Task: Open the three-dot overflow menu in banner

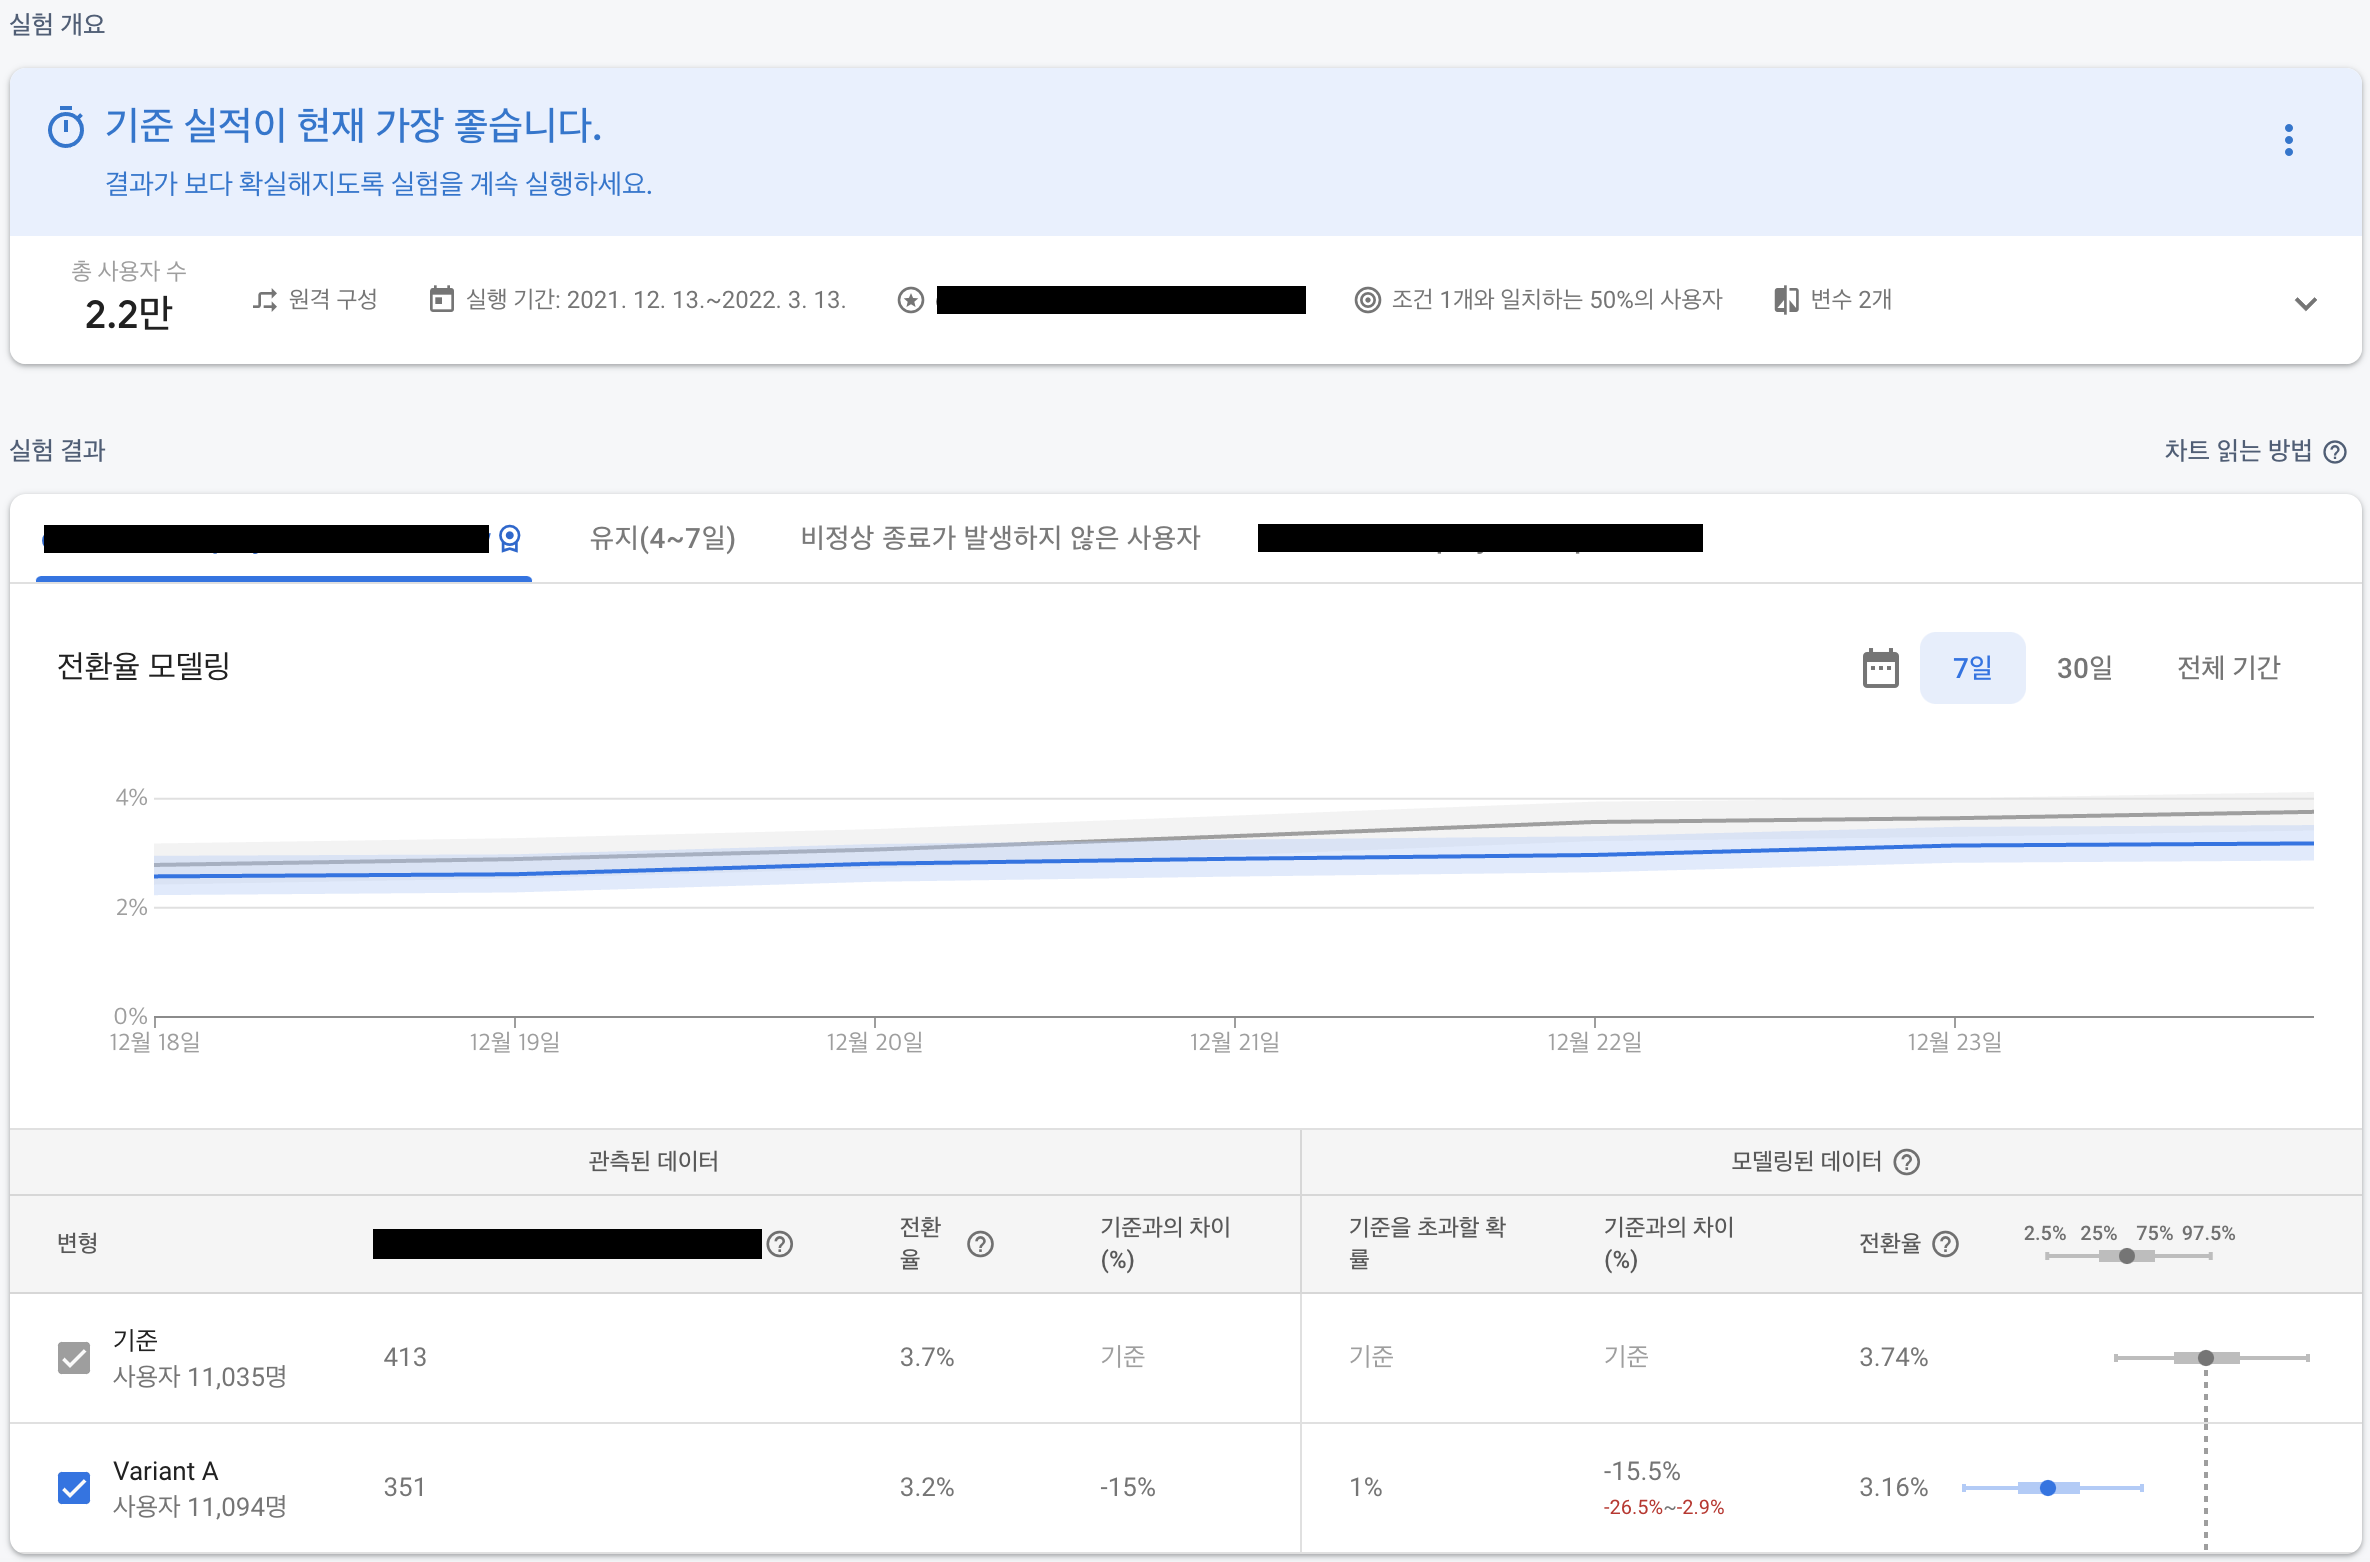Action: point(2288,140)
